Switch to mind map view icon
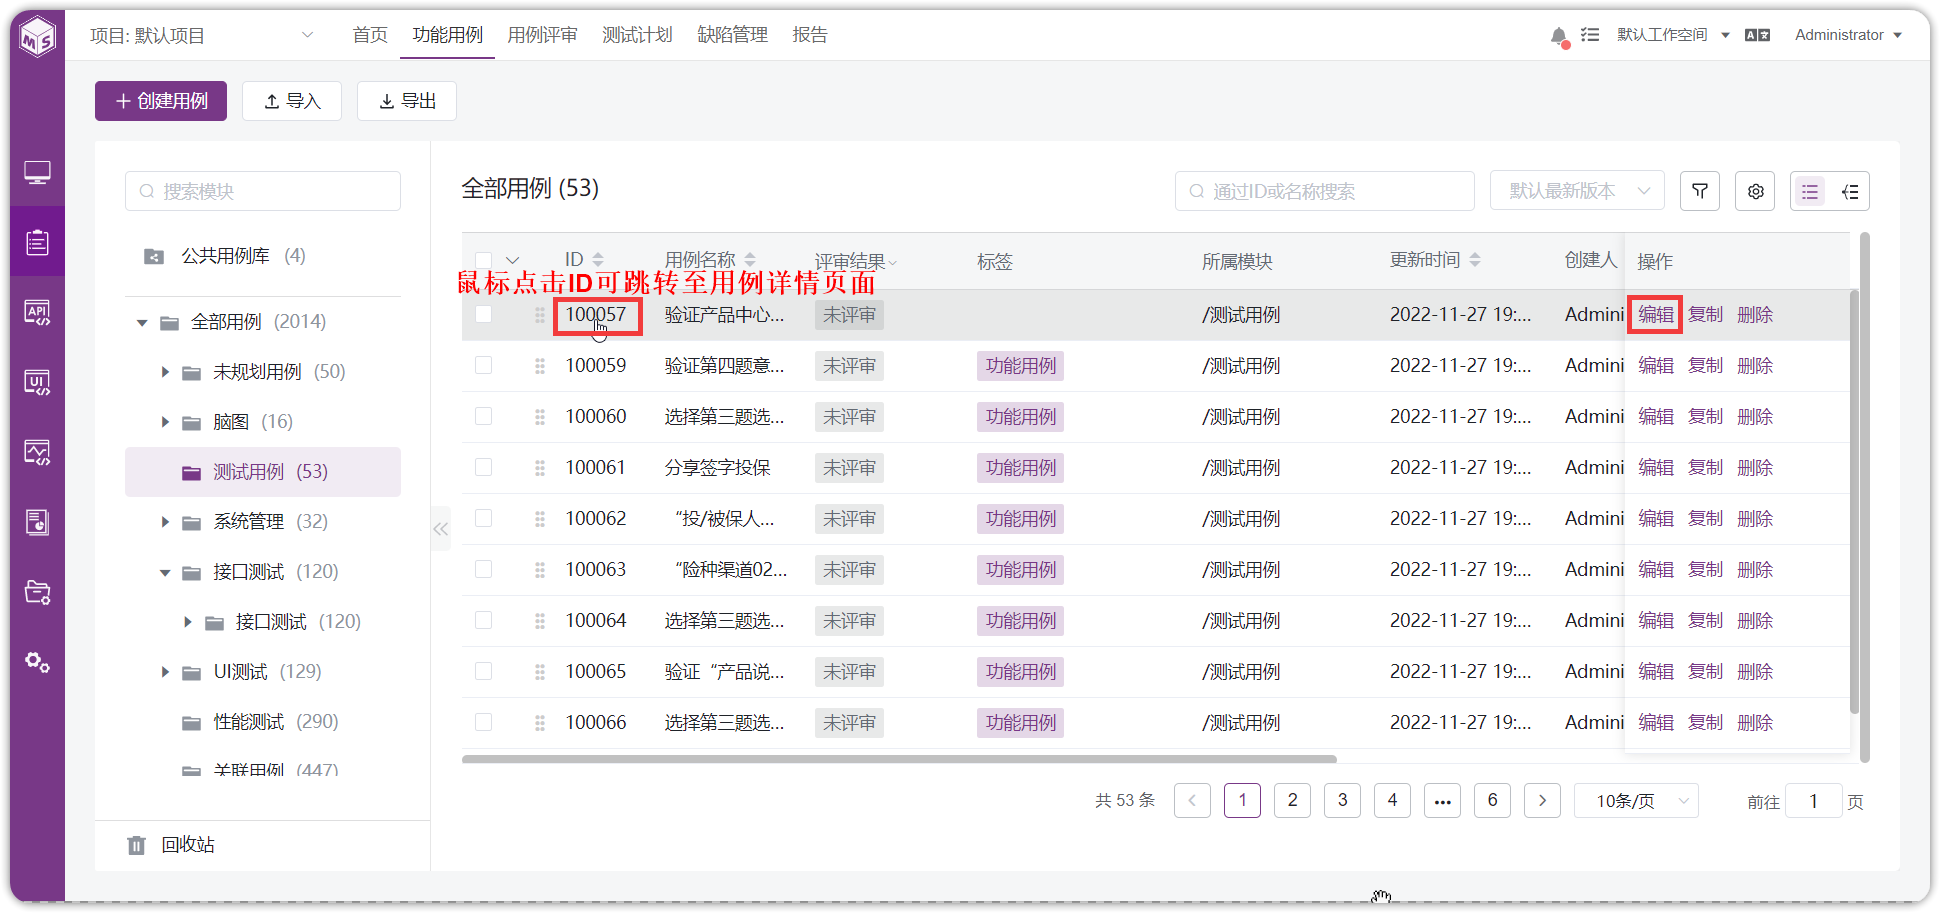1940x913 pixels. coord(1850,191)
